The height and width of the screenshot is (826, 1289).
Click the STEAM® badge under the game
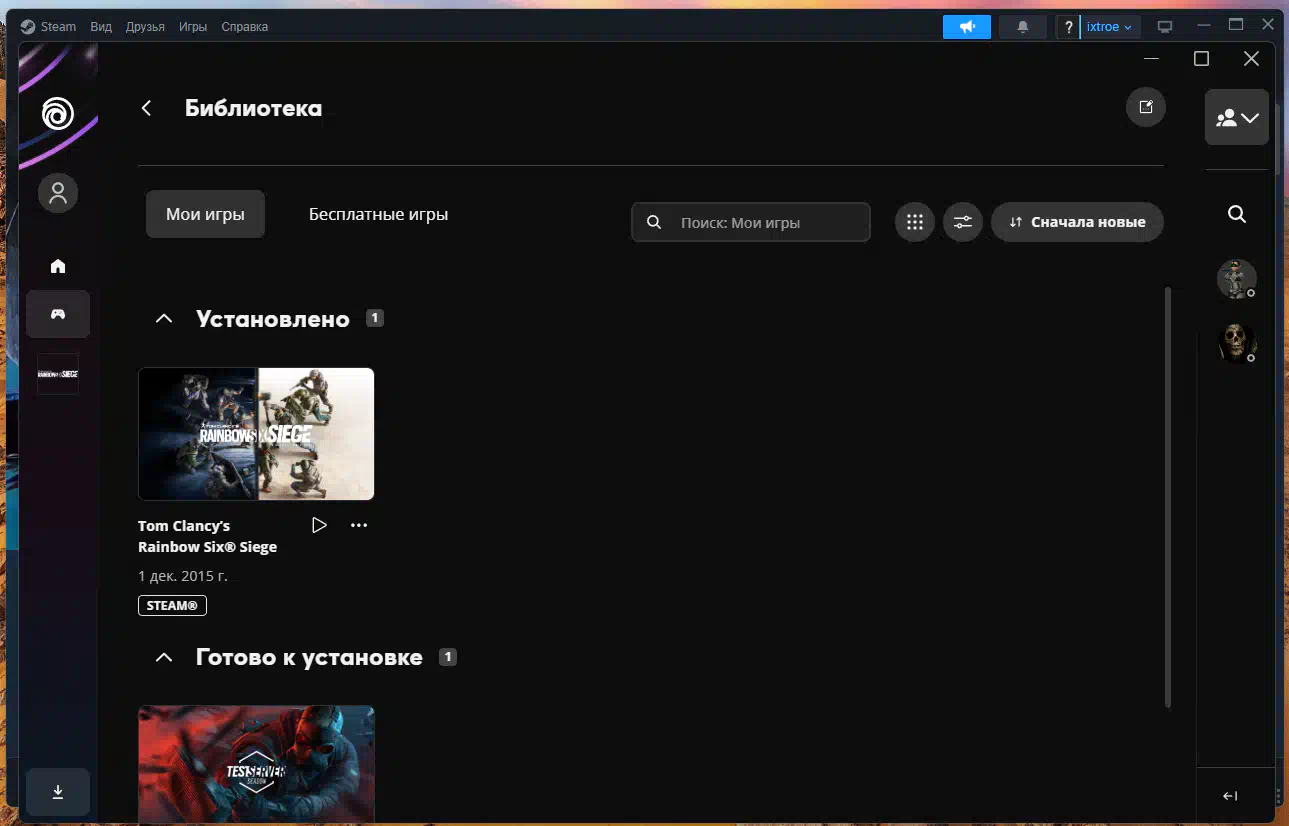point(172,605)
